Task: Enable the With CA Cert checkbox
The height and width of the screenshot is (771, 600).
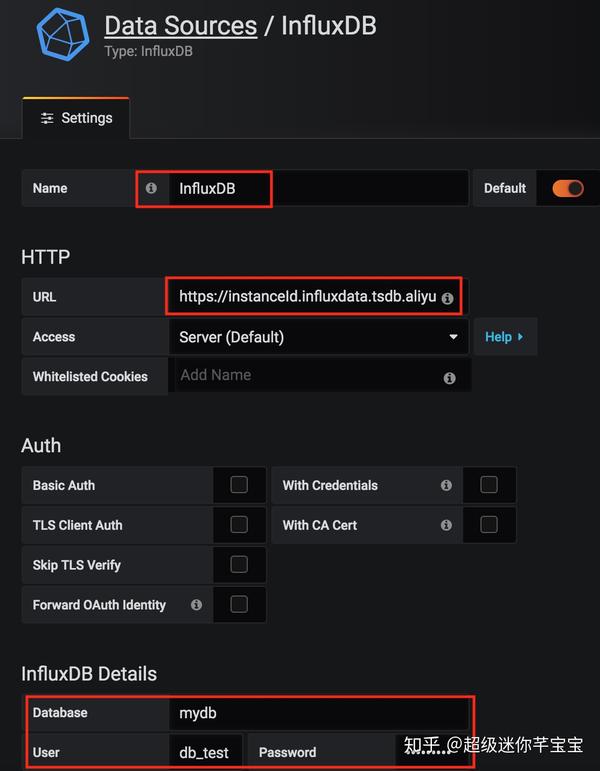Action: click(x=489, y=525)
